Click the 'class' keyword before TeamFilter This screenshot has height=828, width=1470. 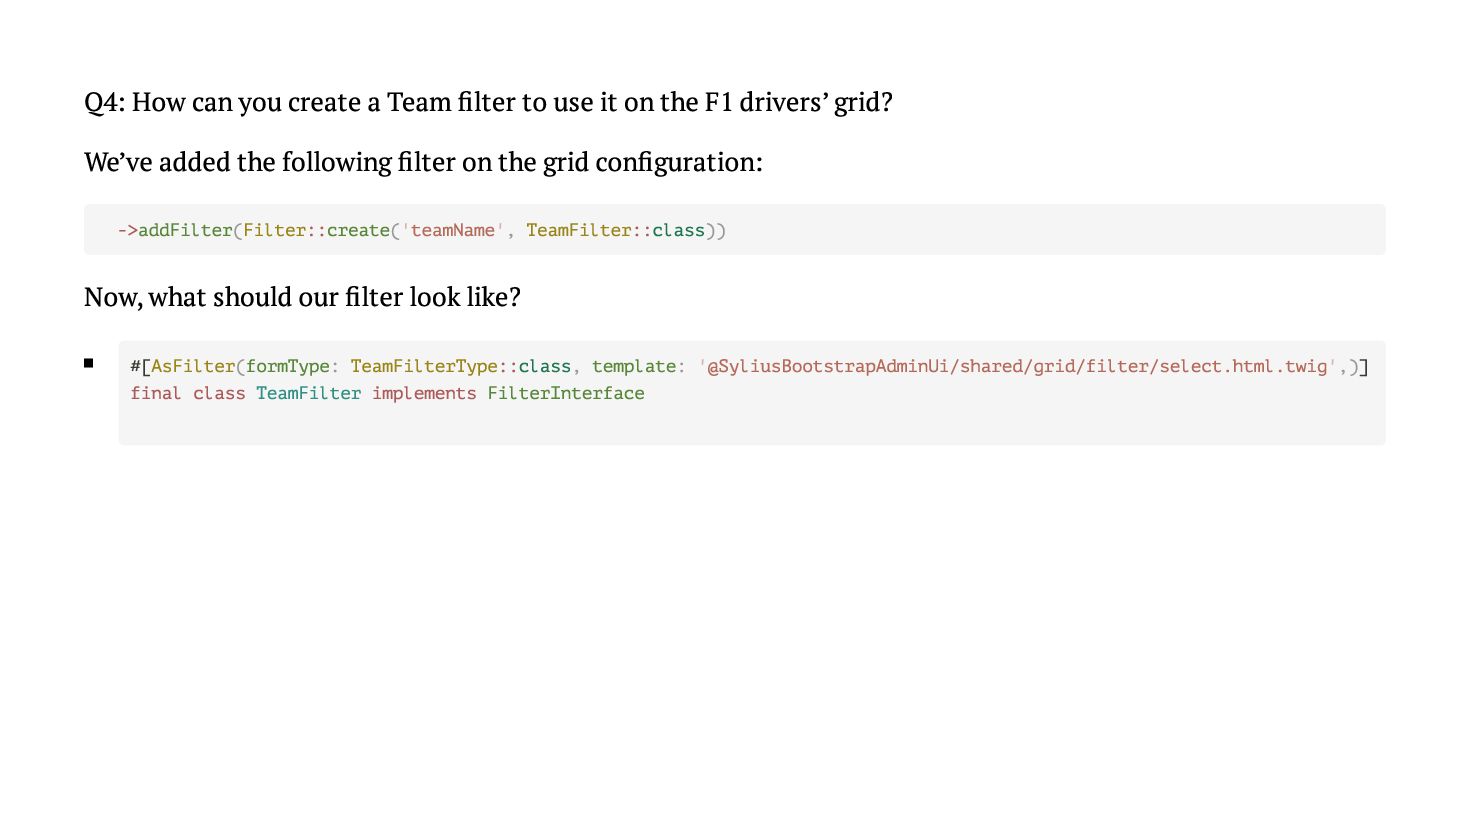[x=219, y=393]
